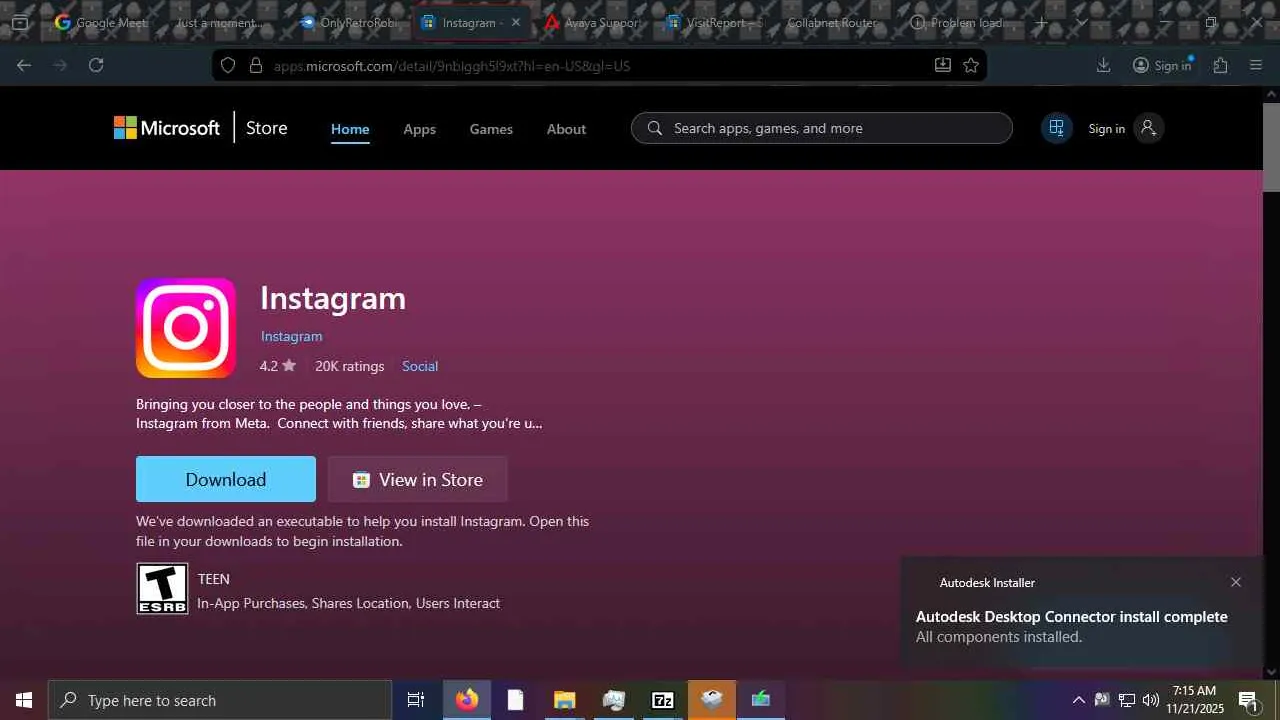1280x720 pixels.
Task: Open the browser extensions menu
Action: point(1220,65)
